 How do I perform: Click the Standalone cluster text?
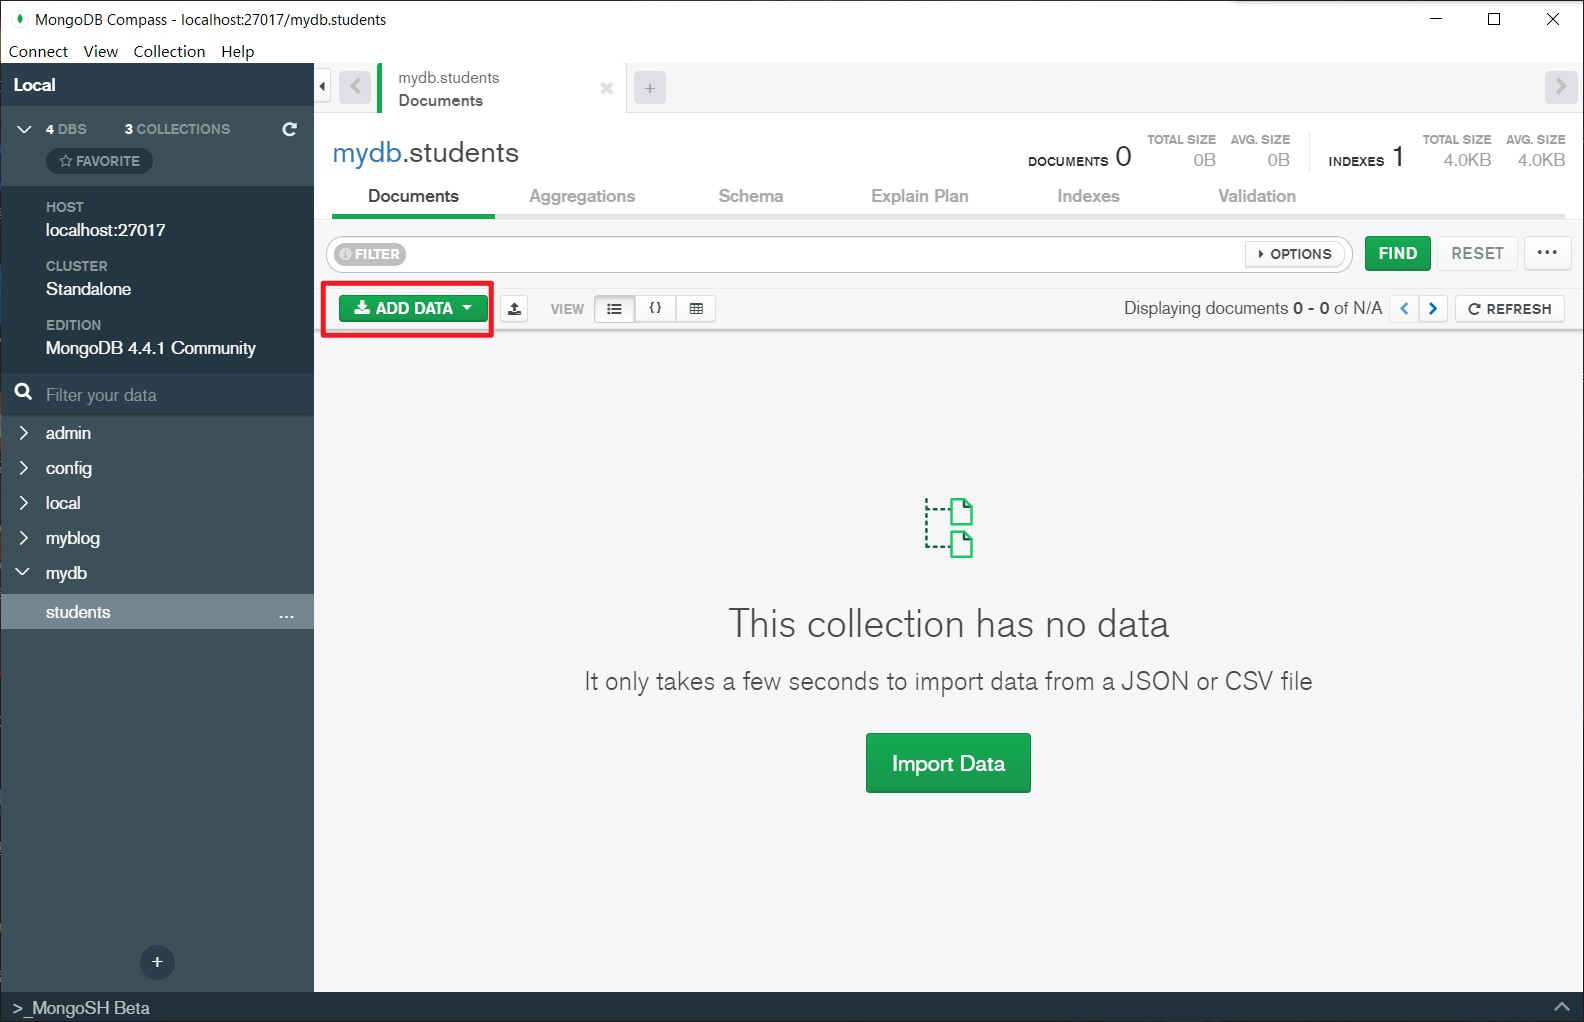pyautogui.click(x=88, y=289)
